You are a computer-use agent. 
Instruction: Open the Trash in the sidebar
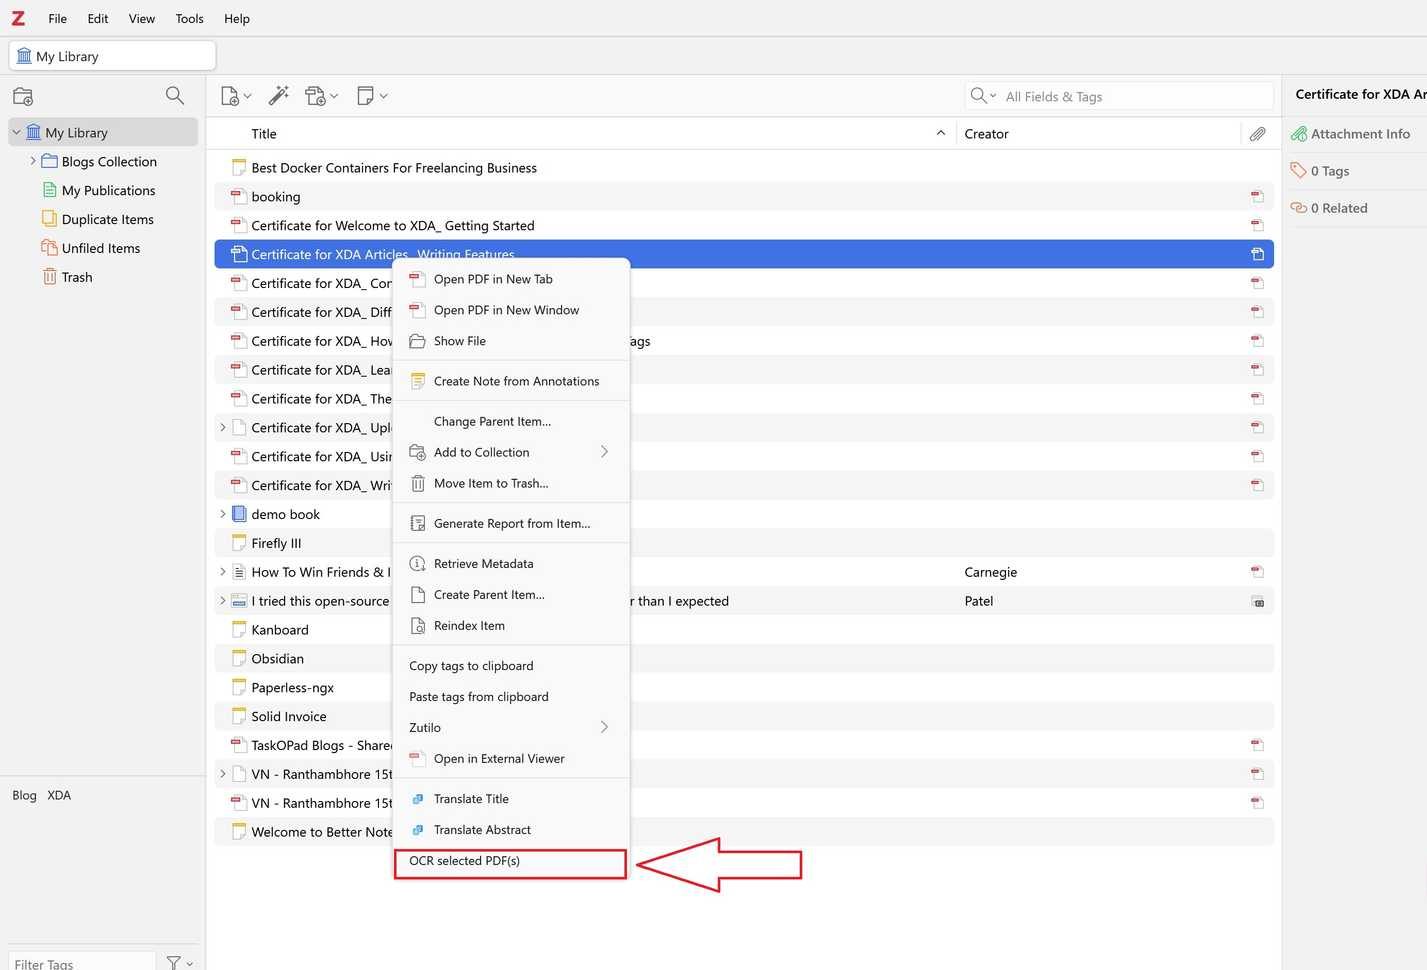tap(77, 277)
